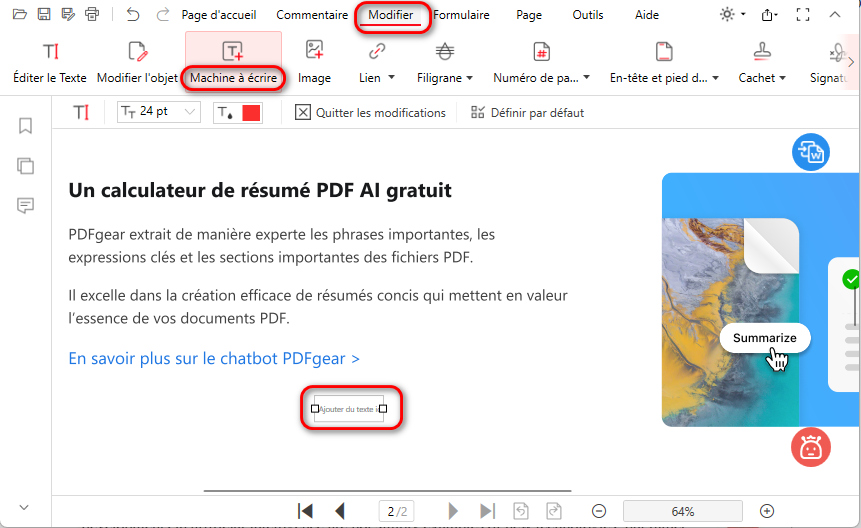Open the Commentaire tab

[312, 15]
